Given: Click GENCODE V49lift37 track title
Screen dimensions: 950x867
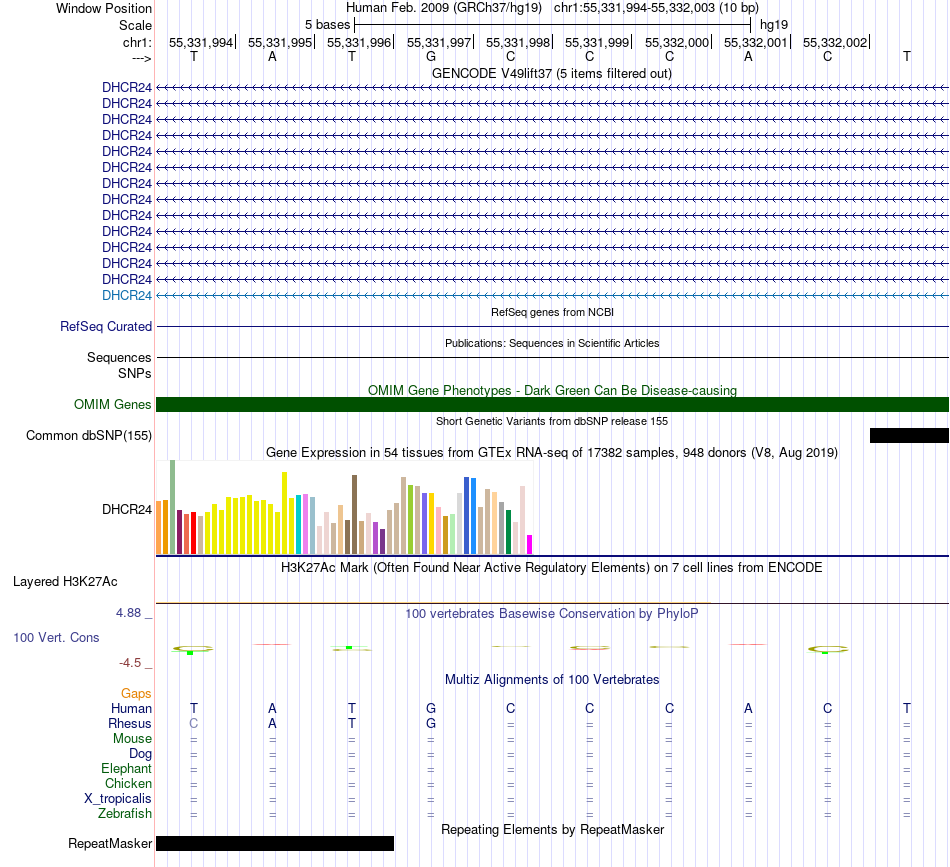Looking at the screenshot, I should tap(552, 73).
